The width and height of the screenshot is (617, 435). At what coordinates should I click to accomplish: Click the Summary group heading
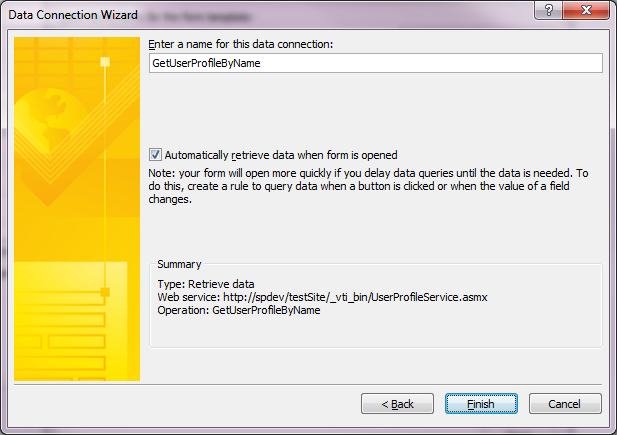179,264
